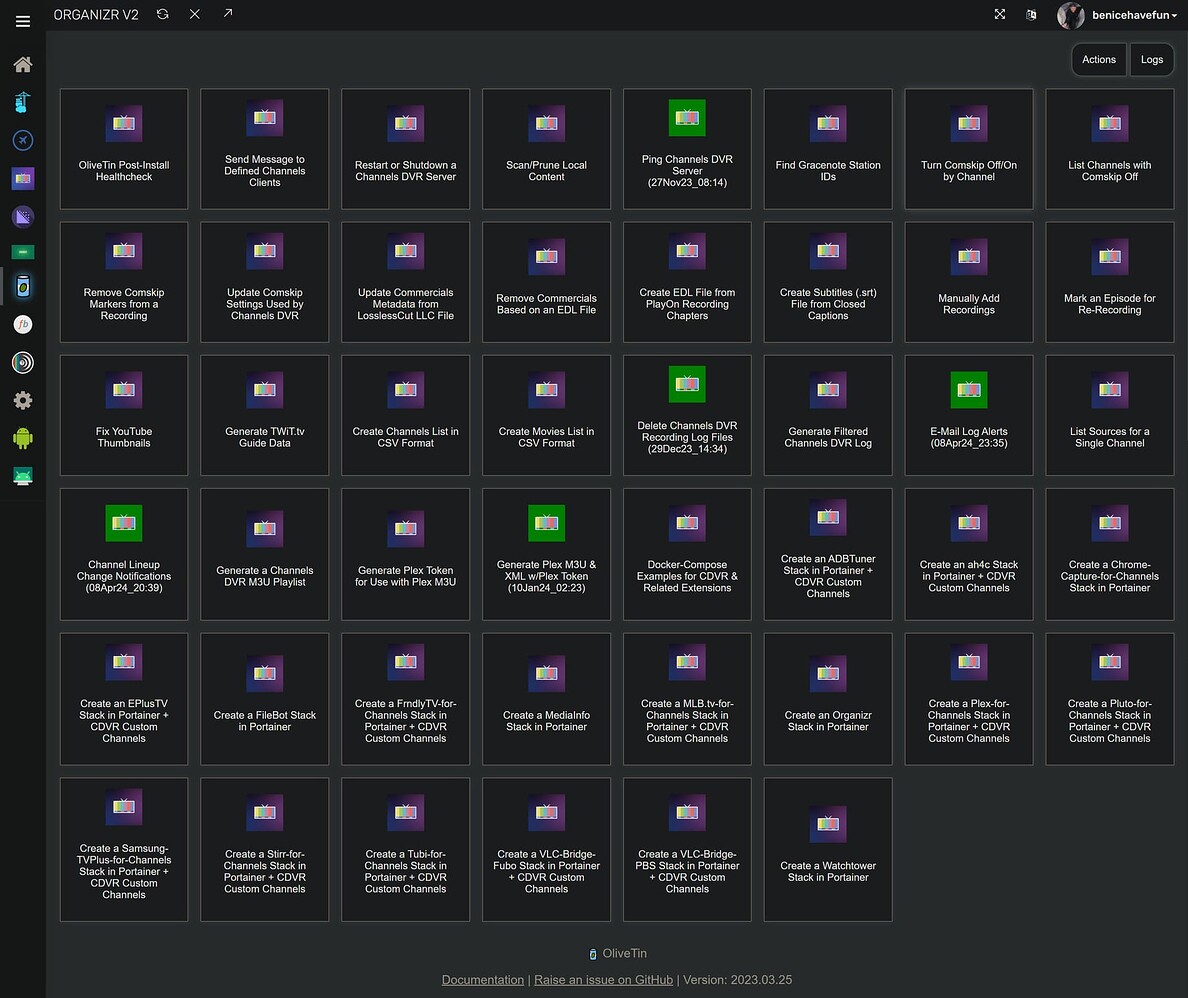Click the benicehavefun profile avatar picture
This screenshot has width=1188, height=998.
[x=1070, y=14]
